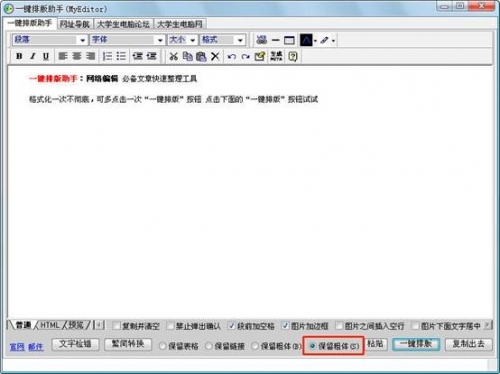Open the 官网 link
The image size is (500, 374).
click(x=17, y=347)
